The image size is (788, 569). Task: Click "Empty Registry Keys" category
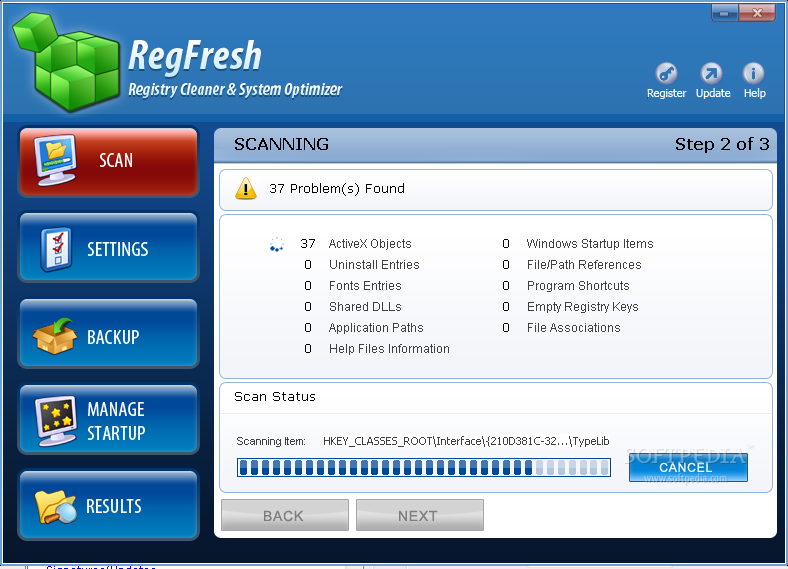582,307
